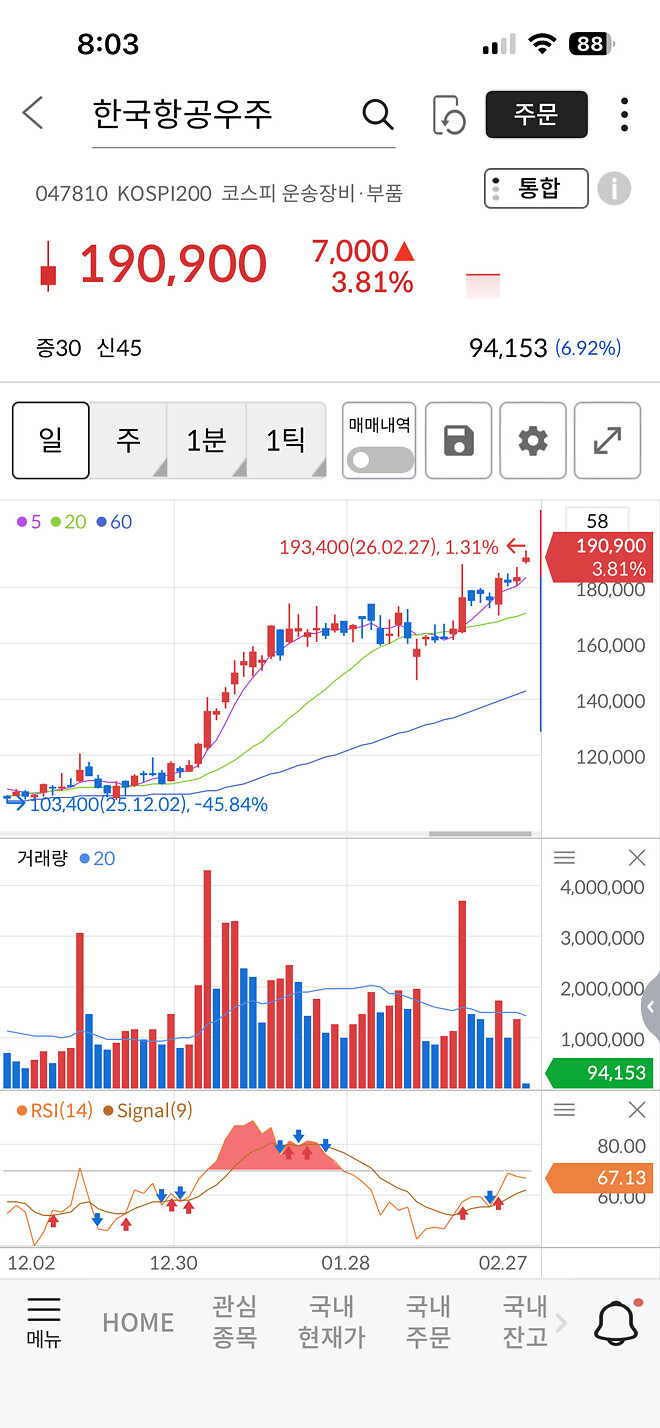
Task: Expand the 1틱 tick interval options
Action: (286, 440)
